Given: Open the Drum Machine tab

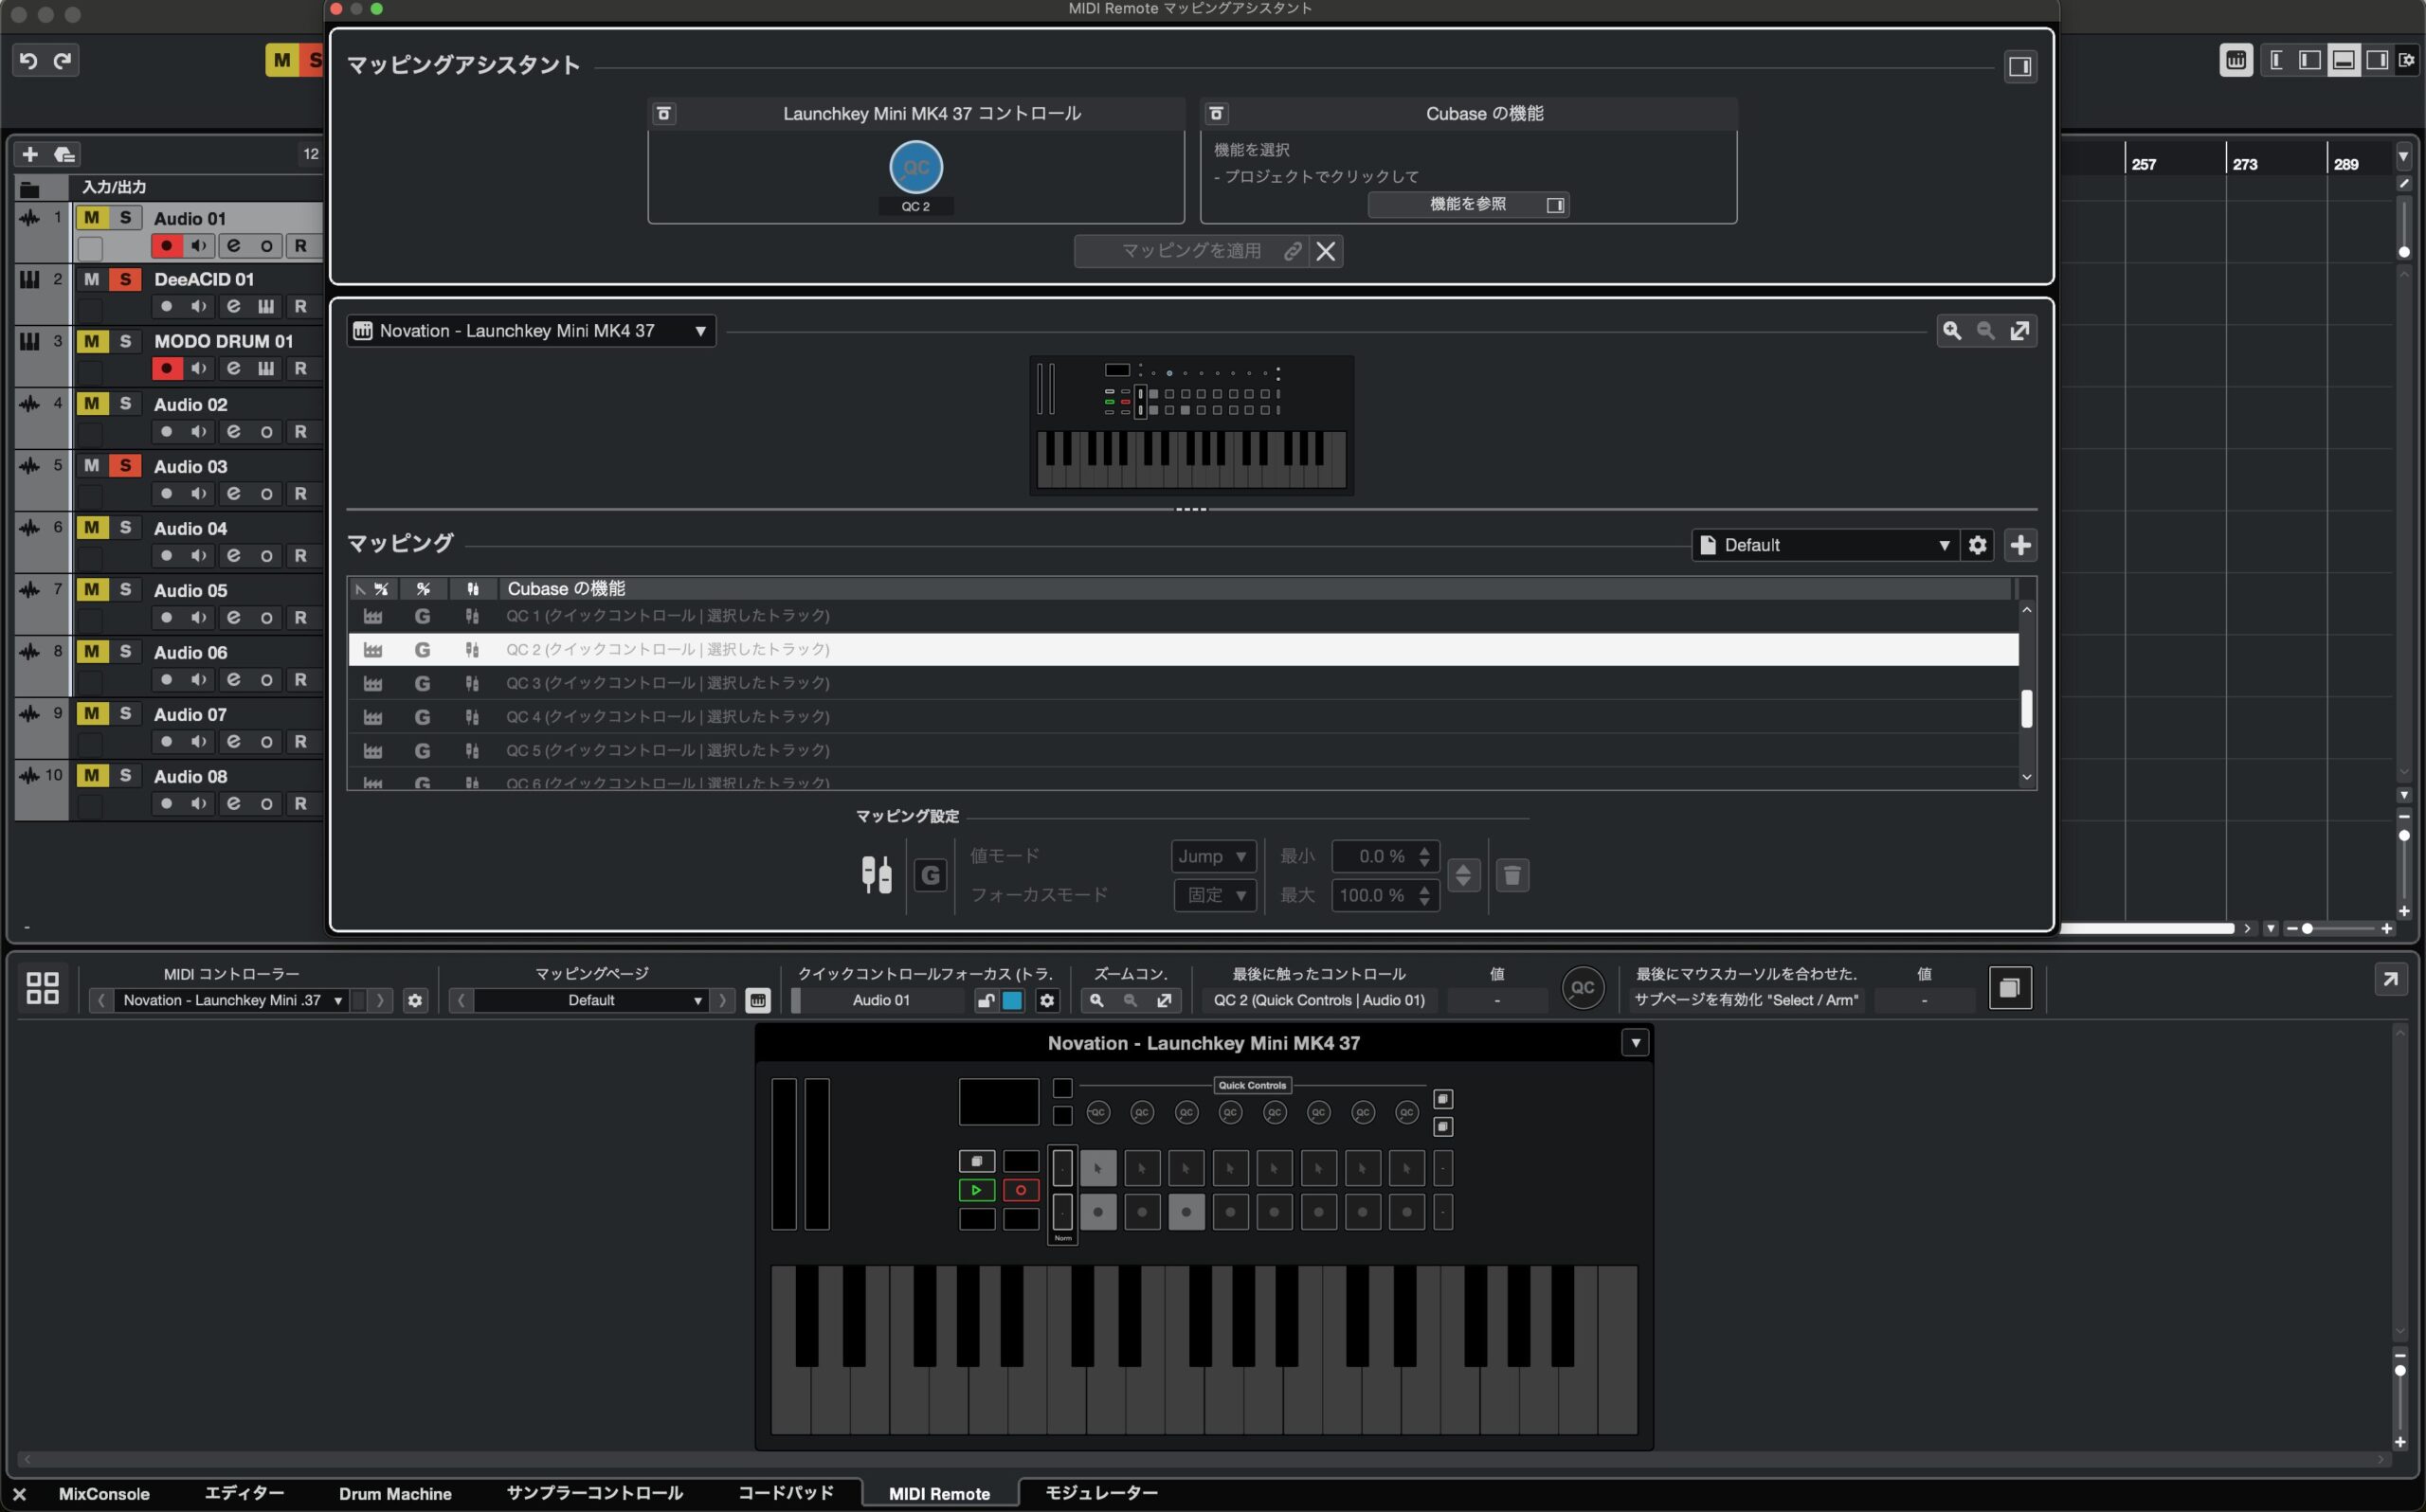Looking at the screenshot, I should (395, 1493).
